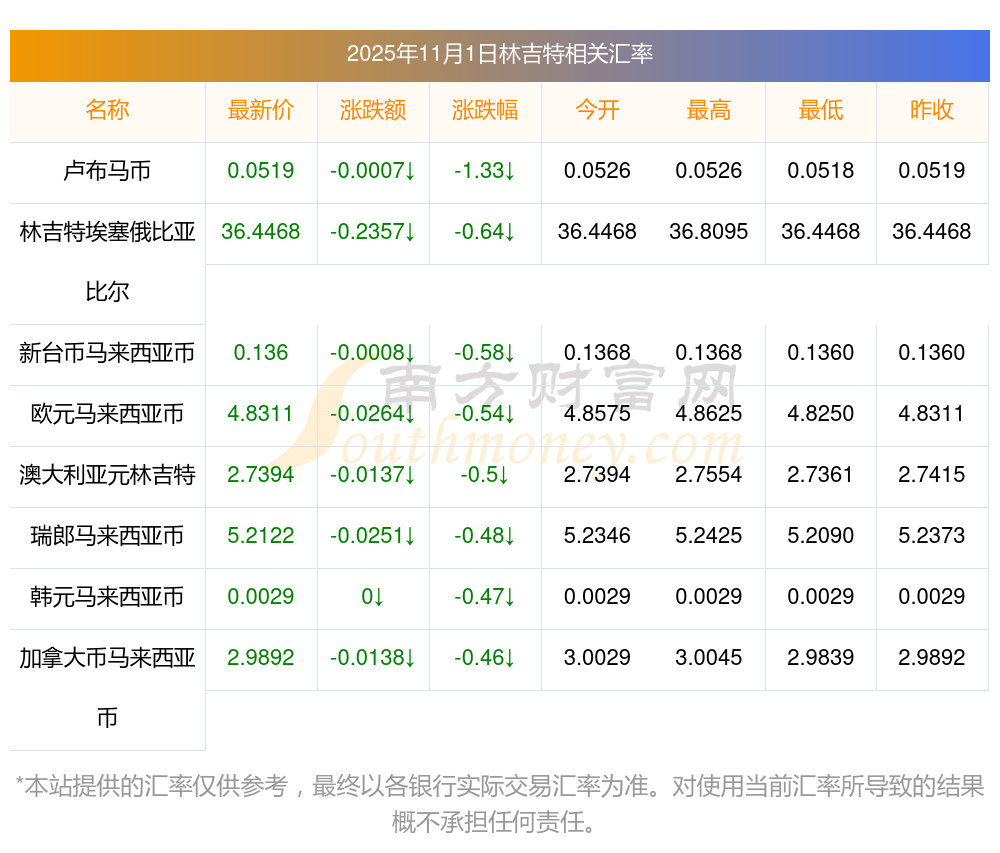This screenshot has width=1000, height=853.
Task: Click 加拿大币 highest value 3.0045
Action: coord(709,657)
